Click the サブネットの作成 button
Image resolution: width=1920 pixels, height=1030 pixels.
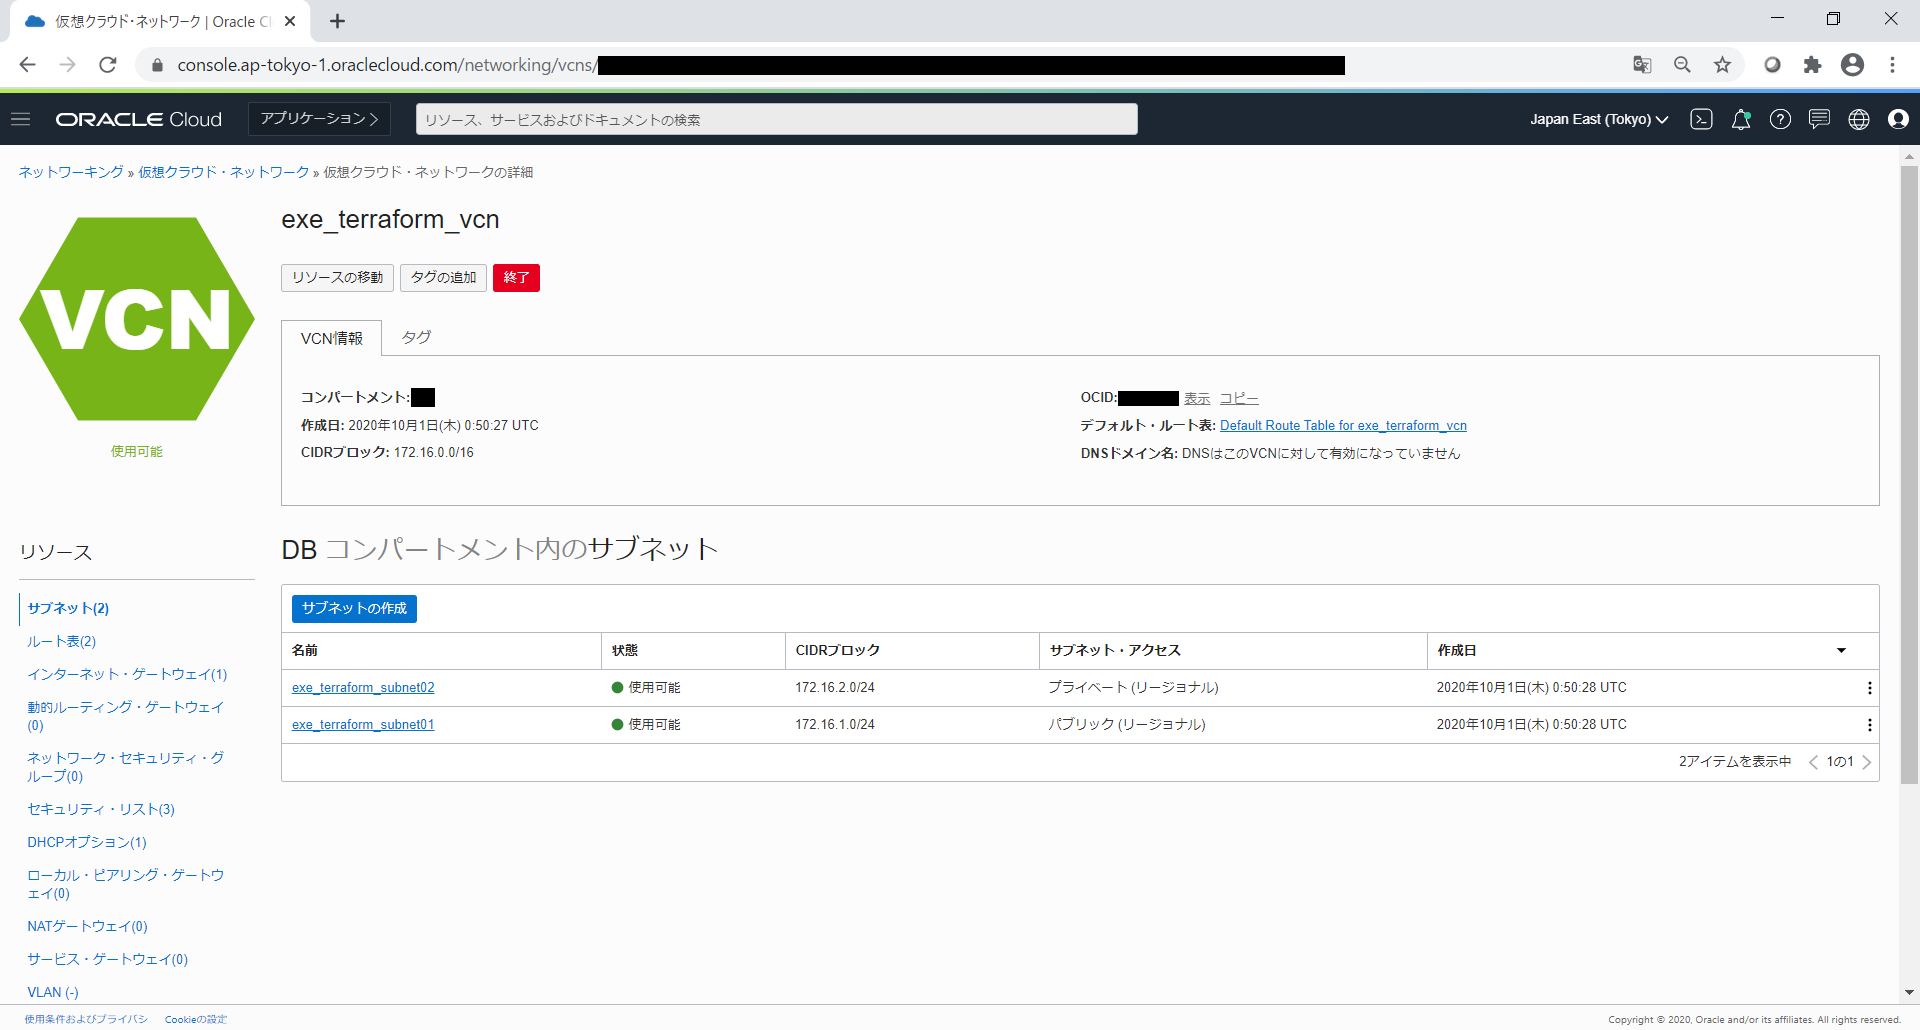tap(354, 608)
